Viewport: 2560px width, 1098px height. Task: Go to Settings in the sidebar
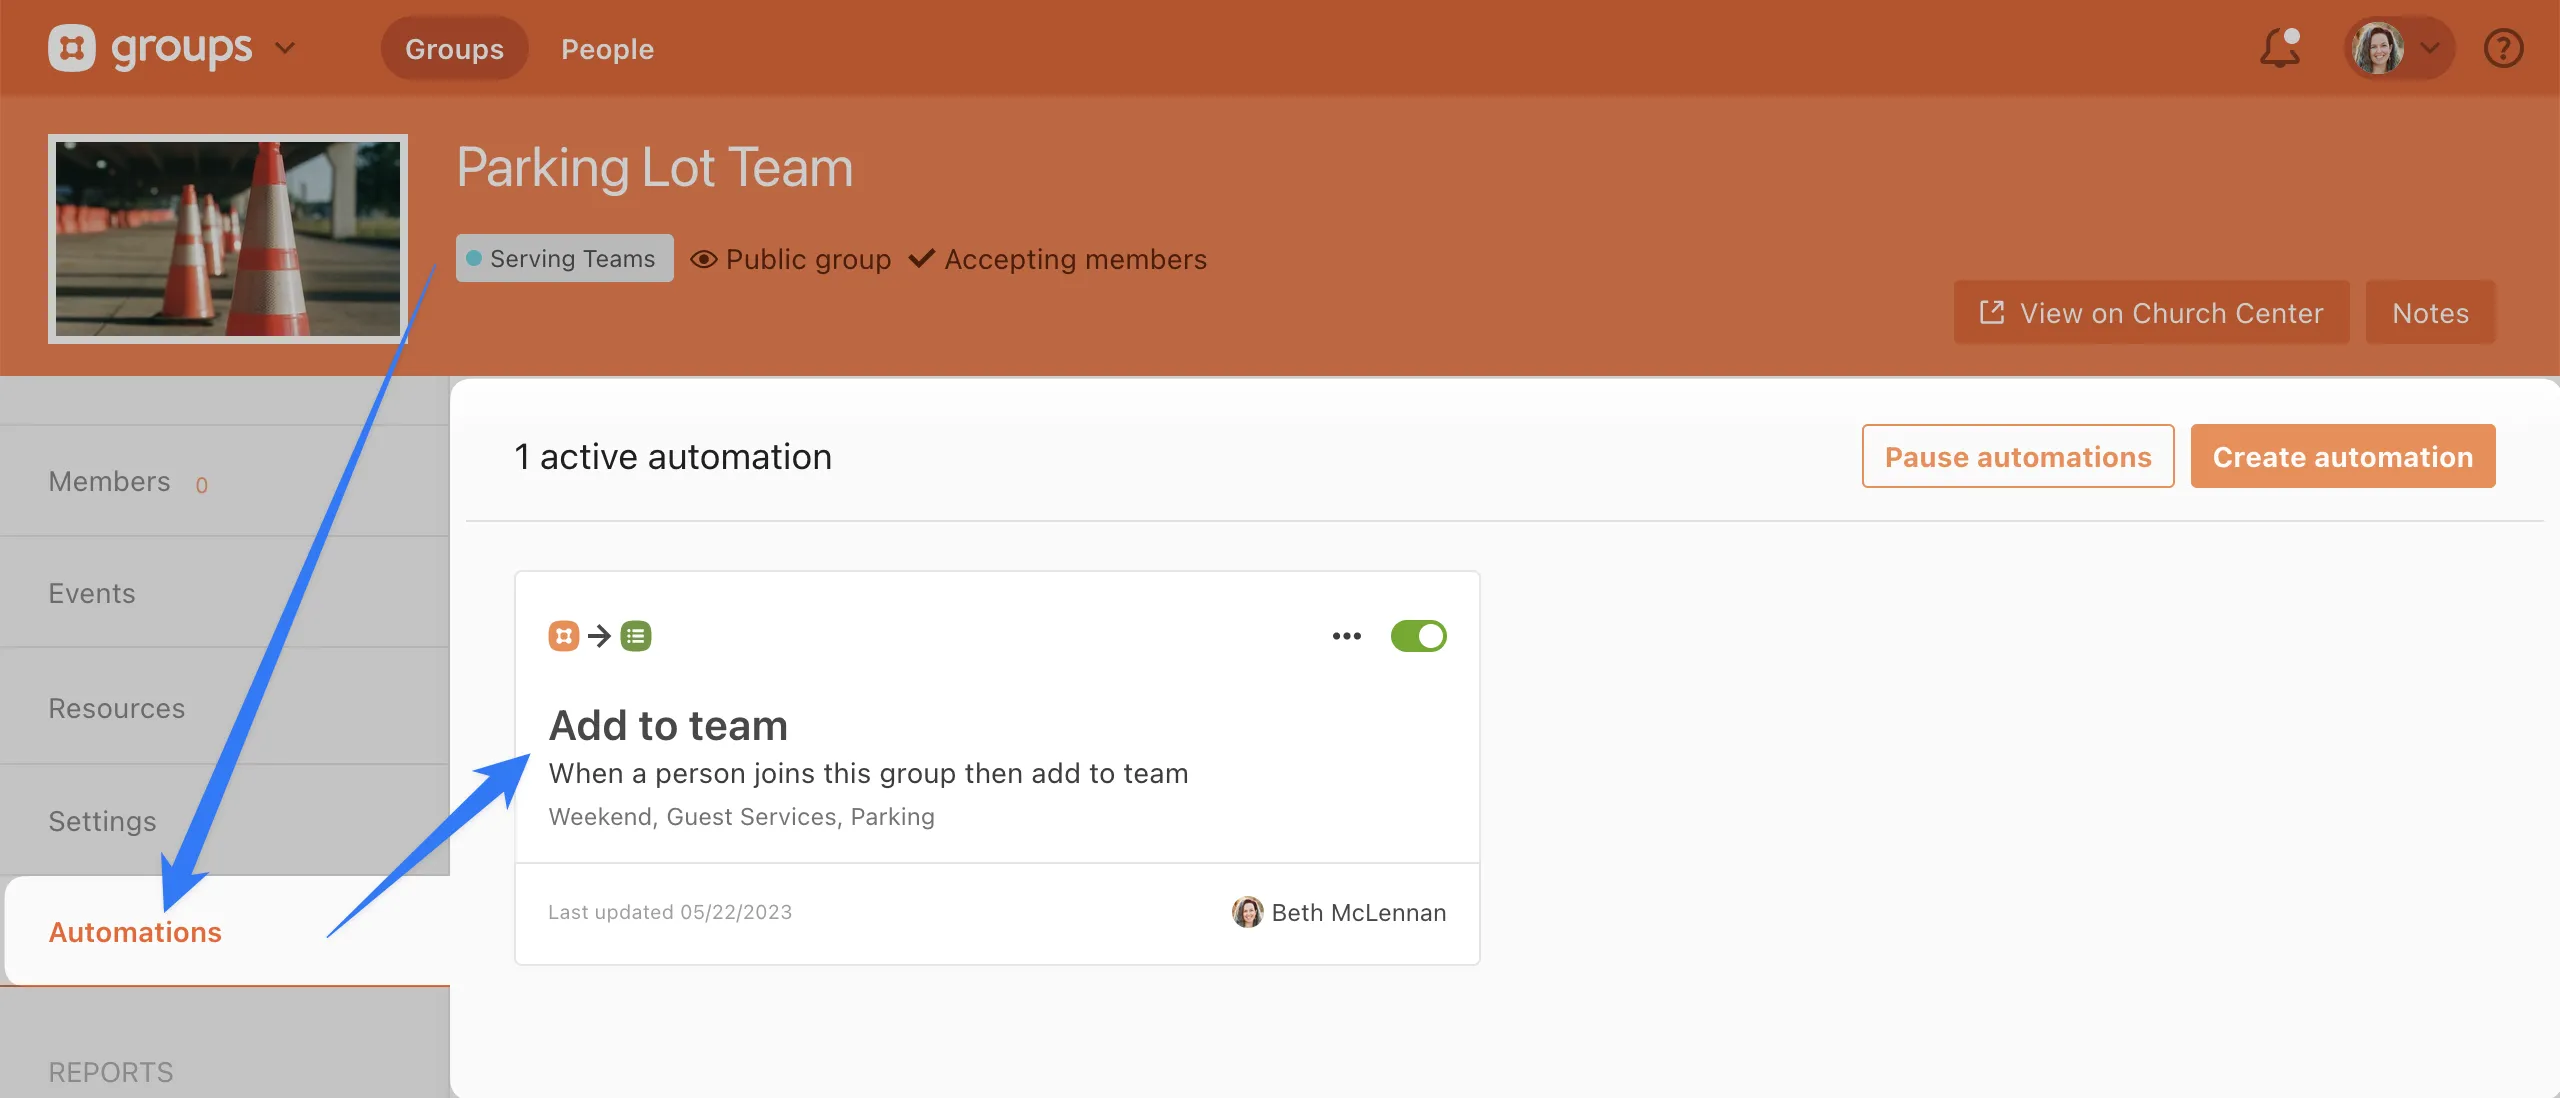pos(102,821)
